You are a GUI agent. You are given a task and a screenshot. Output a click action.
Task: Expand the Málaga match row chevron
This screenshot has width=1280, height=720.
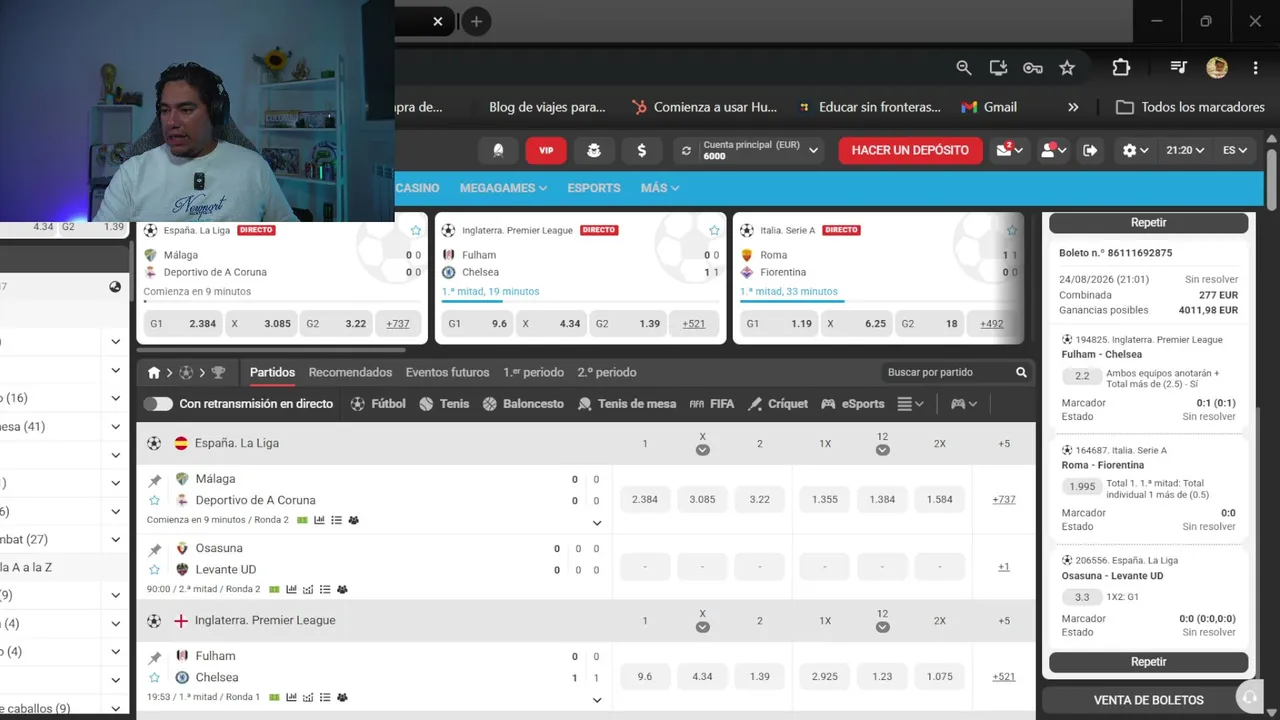(x=597, y=523)
